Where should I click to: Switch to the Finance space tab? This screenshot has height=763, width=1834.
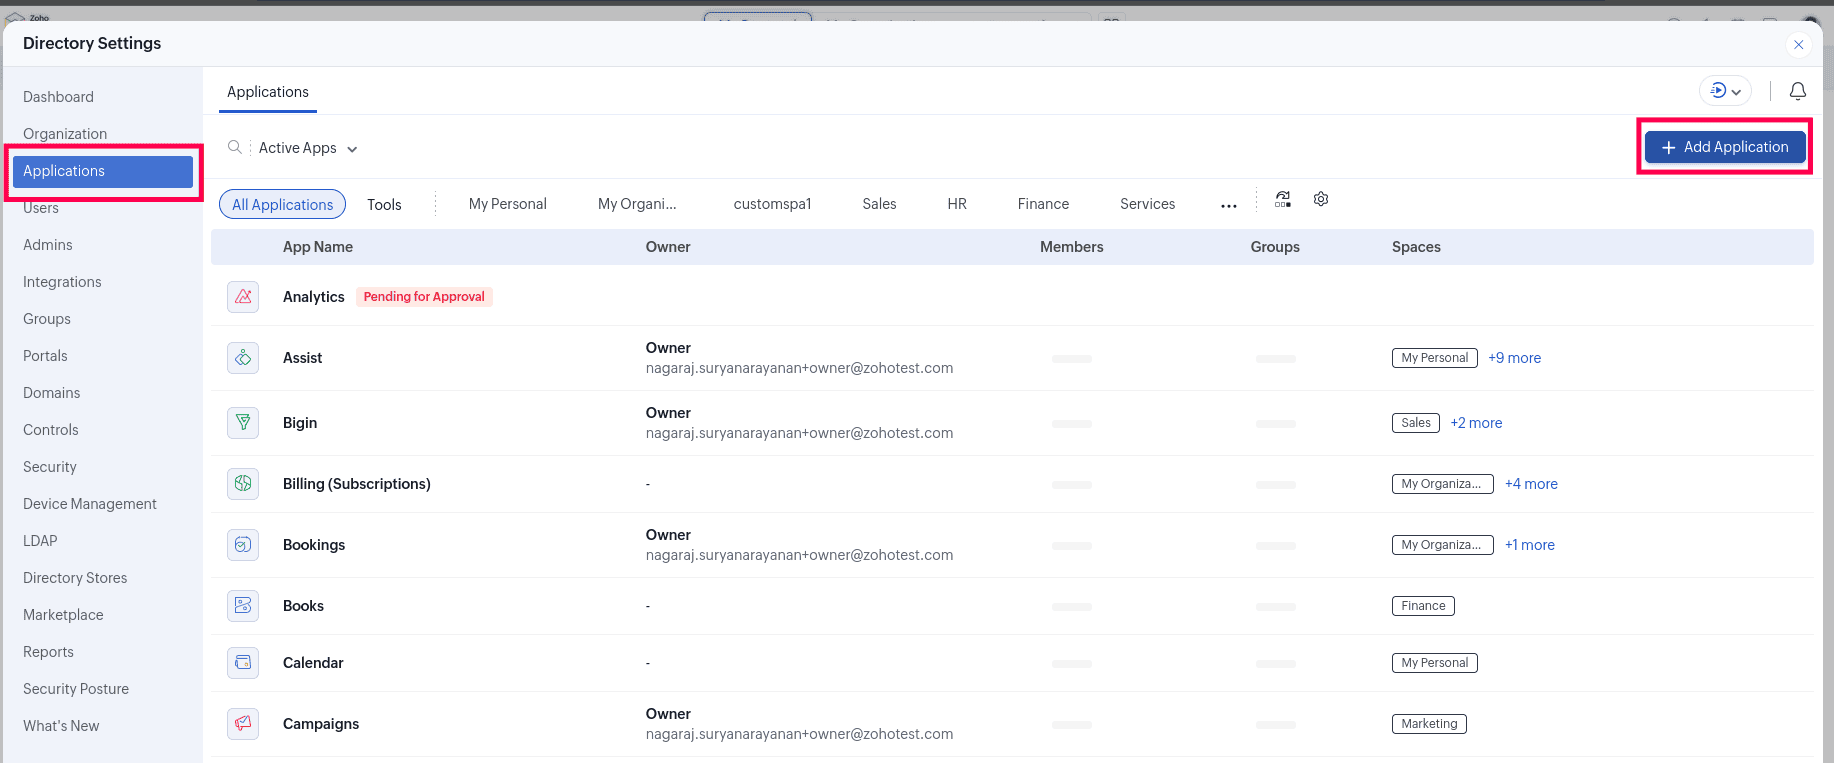(x=1043, y=204)
